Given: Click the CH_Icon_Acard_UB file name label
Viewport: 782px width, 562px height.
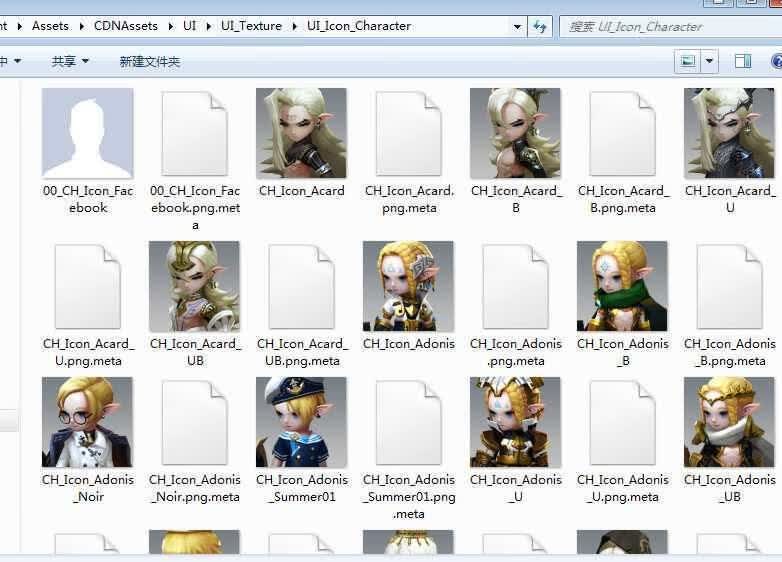Looking at the screenshot, I should click(195, 352).
